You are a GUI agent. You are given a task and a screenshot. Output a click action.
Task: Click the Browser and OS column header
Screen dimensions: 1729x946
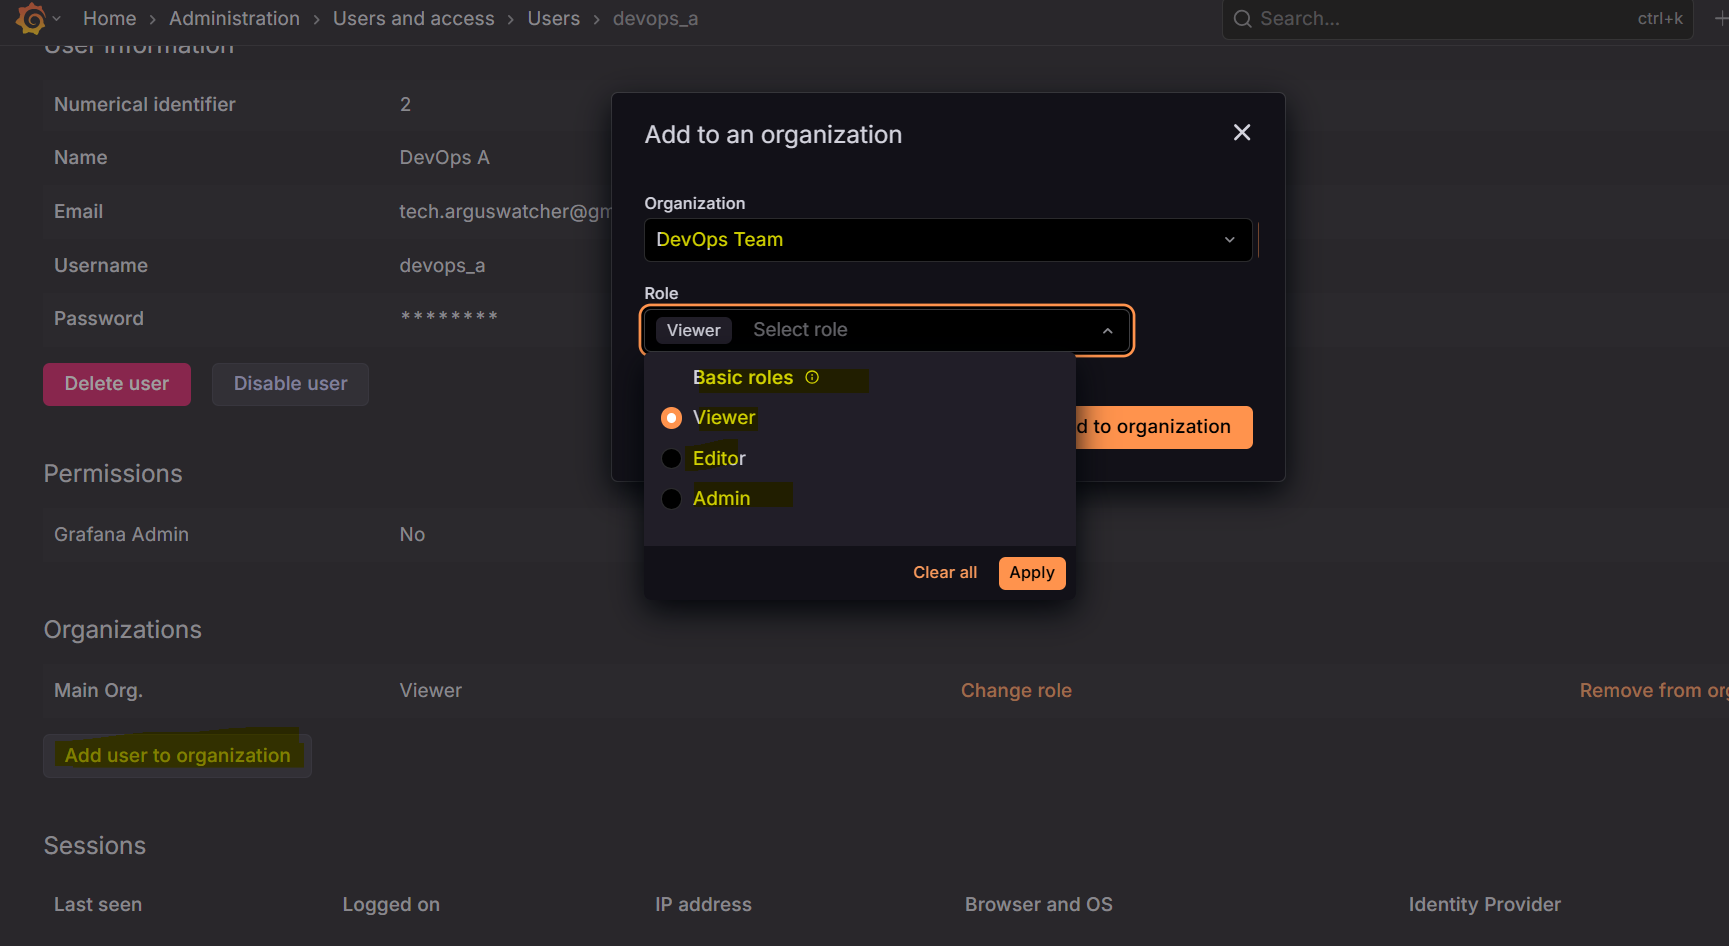click(x=1039, y=905)
